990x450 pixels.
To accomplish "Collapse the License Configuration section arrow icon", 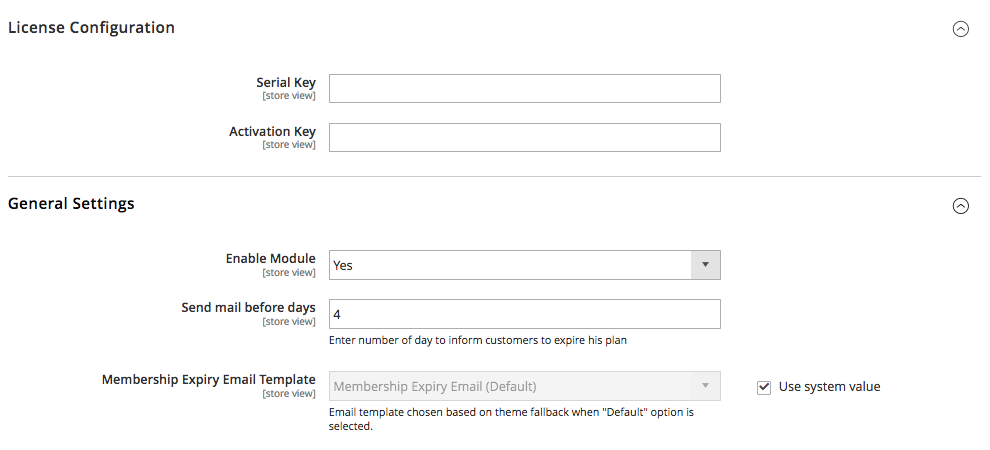I will point(960,29).
